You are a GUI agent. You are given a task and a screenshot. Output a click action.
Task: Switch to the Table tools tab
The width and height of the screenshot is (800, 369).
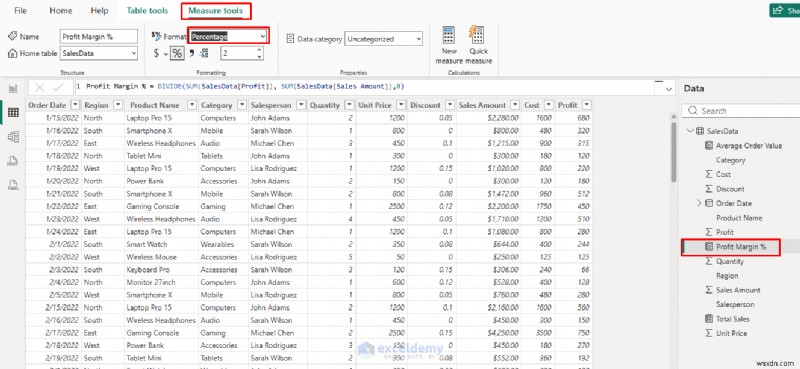[147, 11]
